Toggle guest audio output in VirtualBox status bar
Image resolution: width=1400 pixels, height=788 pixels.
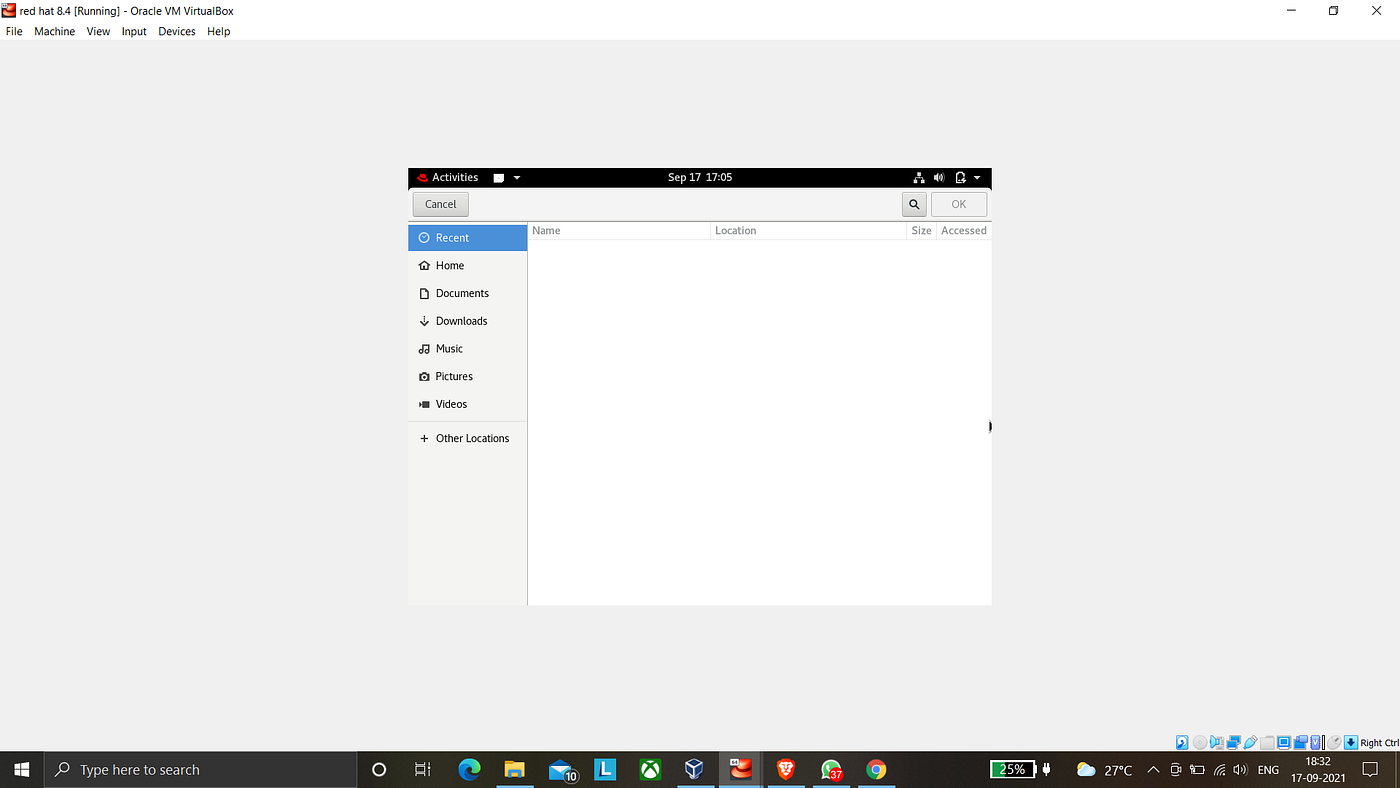click(x=1218, y=742)
